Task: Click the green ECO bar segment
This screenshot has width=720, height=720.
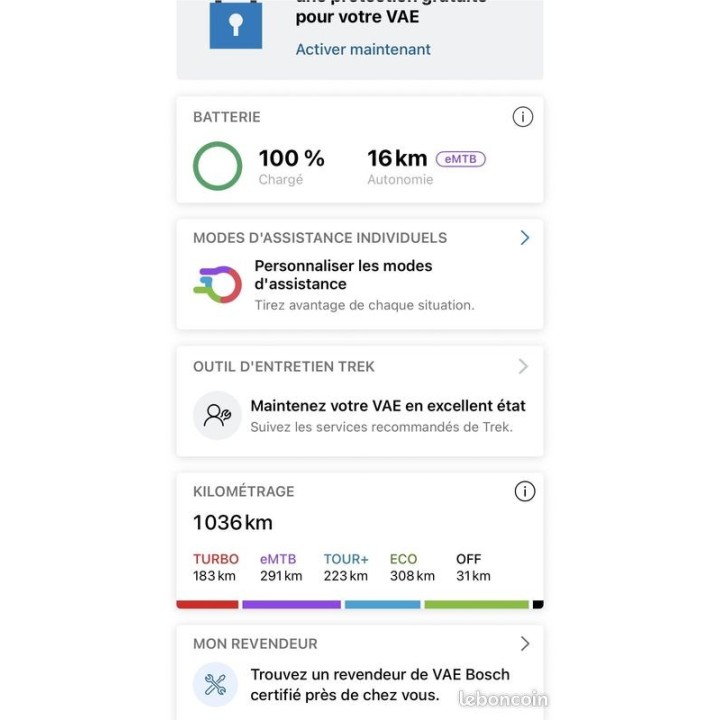Action: [x=476, y=604]
